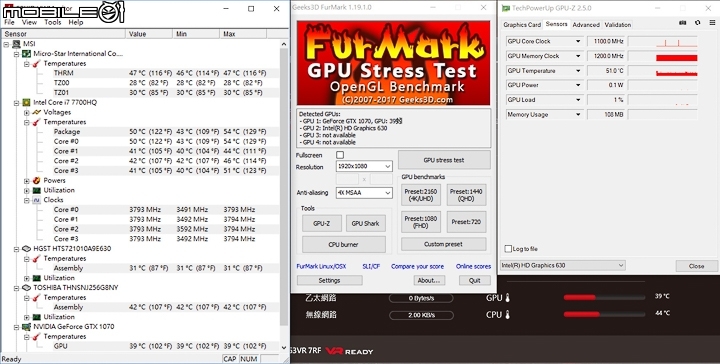Click the NVIDIA GeForce GTX 1070 card icon
720x364 pixels.
click(x=27, y=327)
